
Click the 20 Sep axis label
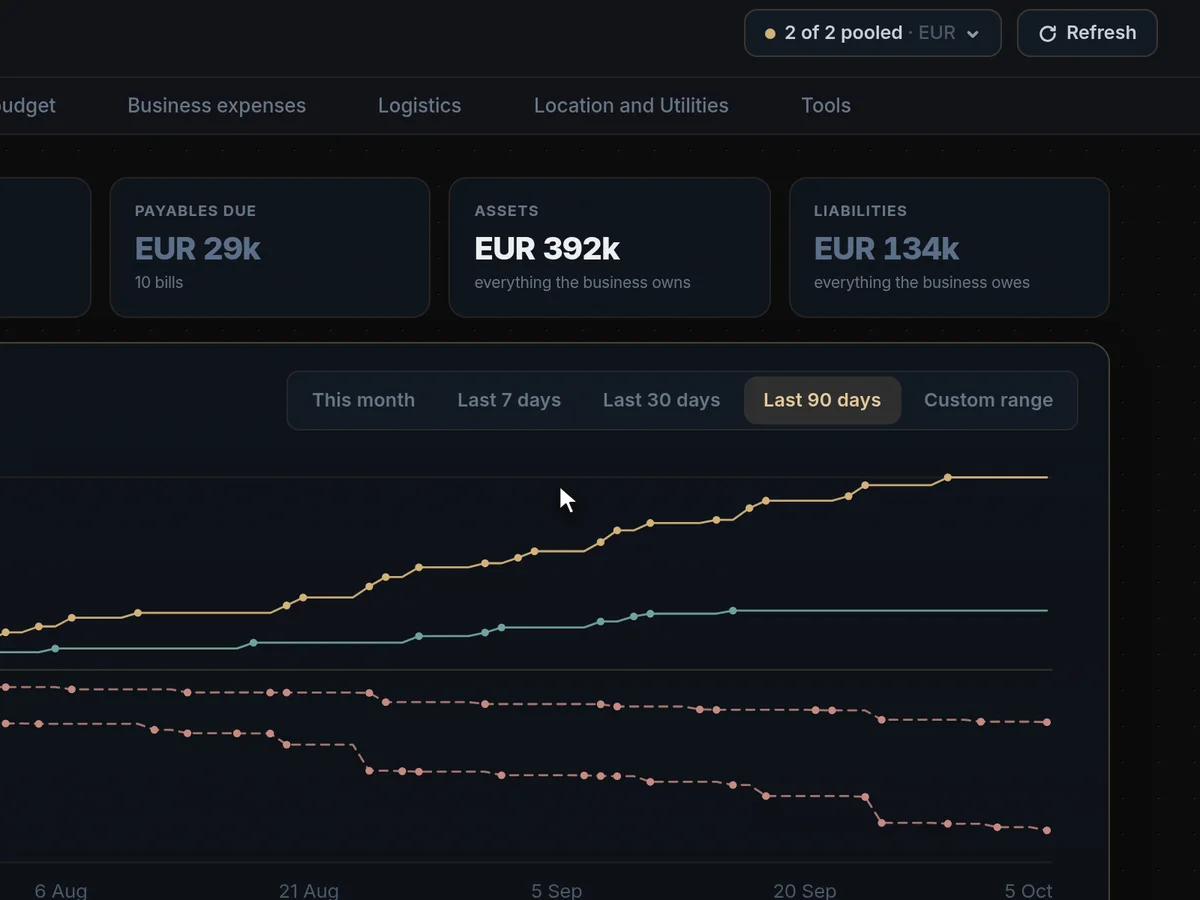(805, 890)
